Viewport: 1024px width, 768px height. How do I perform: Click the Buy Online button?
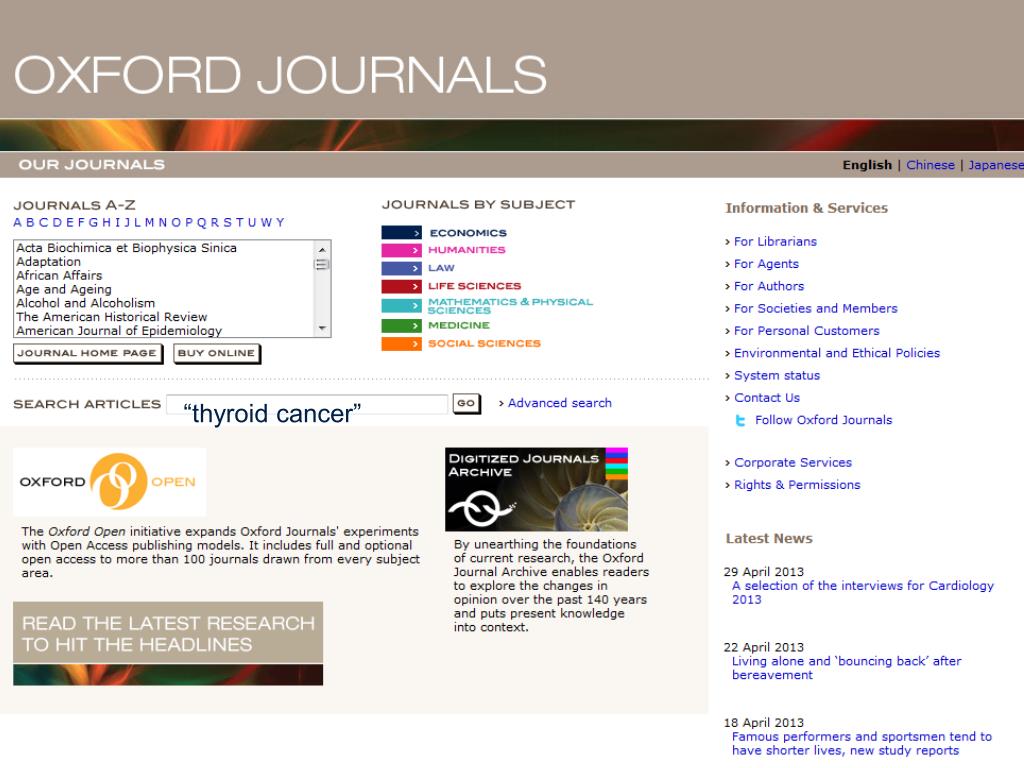pyautogui.click(x=217, y=353)
